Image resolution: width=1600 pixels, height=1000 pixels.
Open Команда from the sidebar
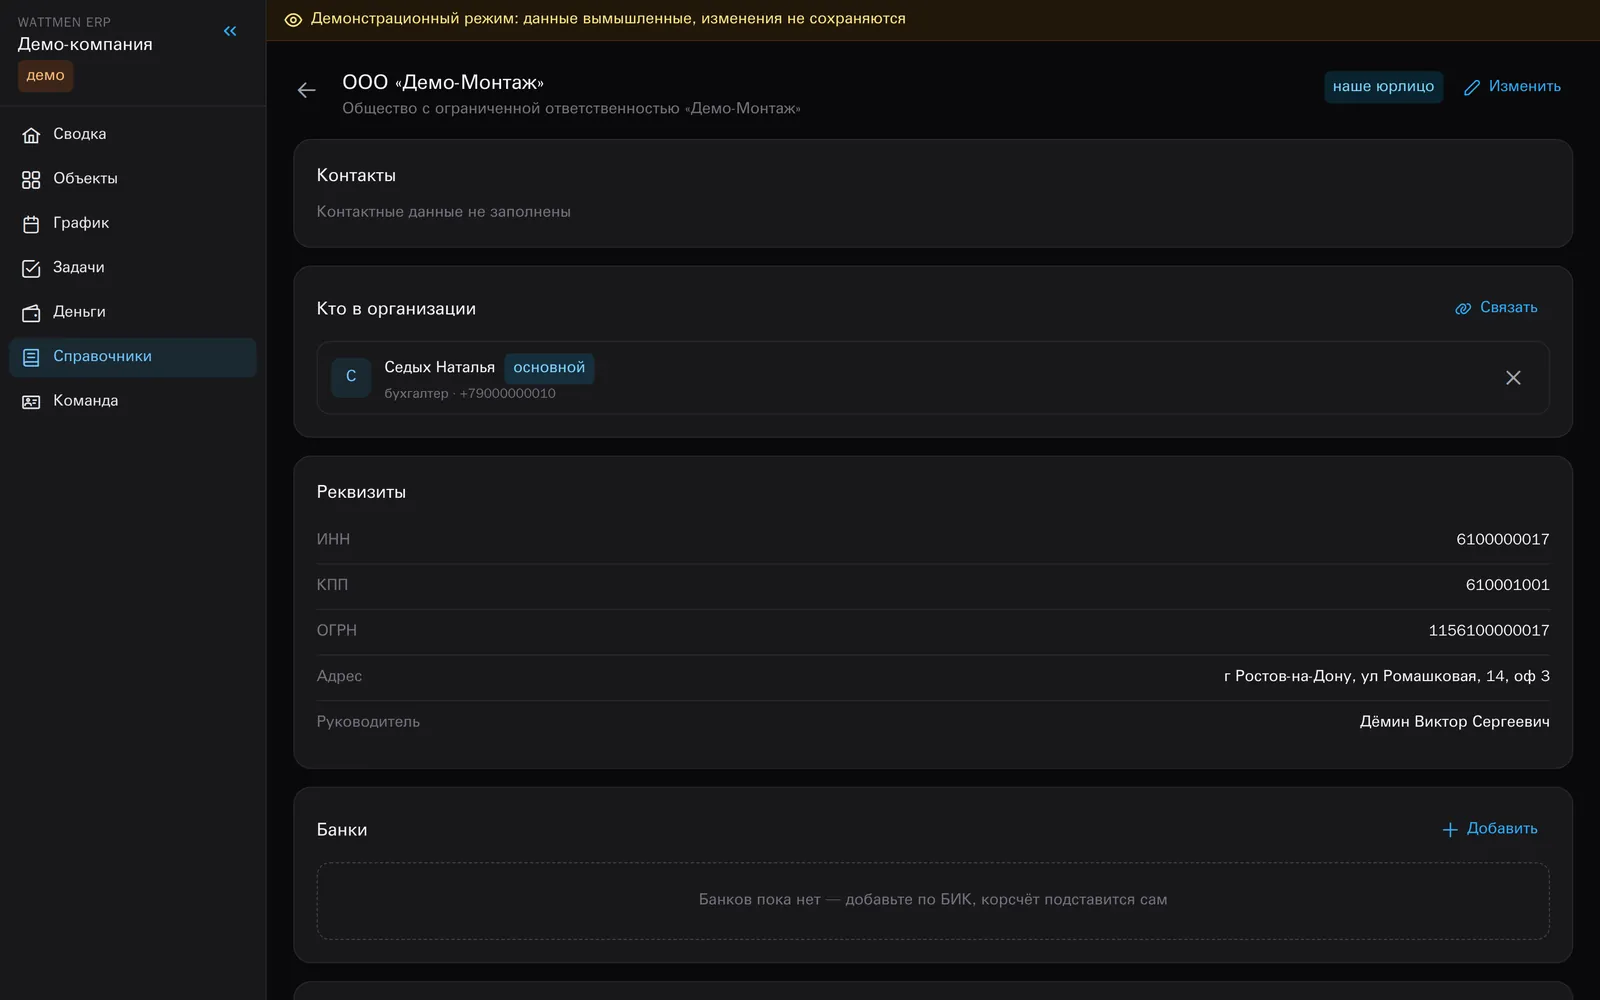pos(133,401)
